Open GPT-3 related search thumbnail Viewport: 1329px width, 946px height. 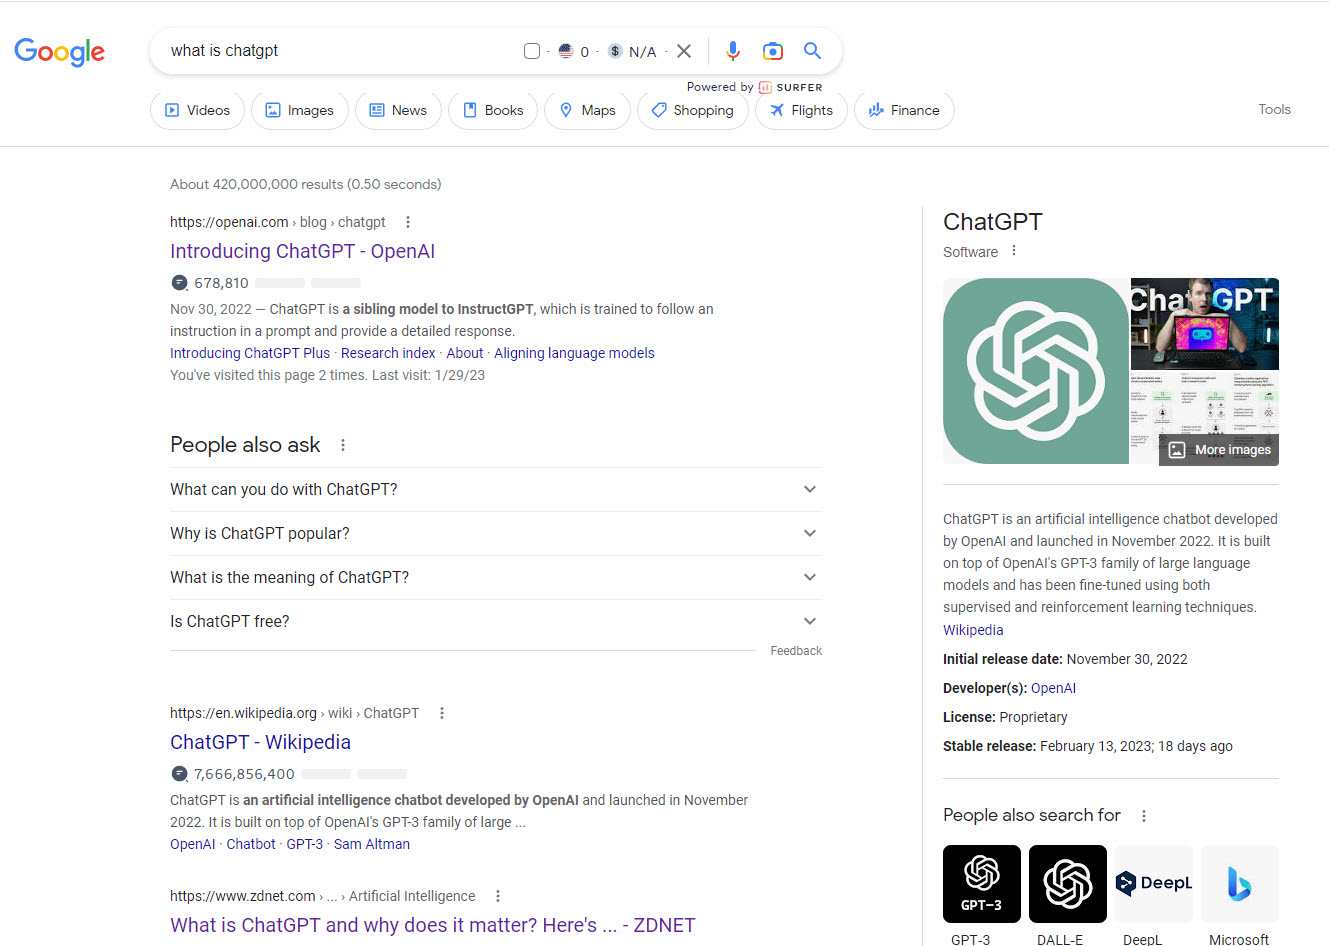pyautogui.click(x=982, y=884)
